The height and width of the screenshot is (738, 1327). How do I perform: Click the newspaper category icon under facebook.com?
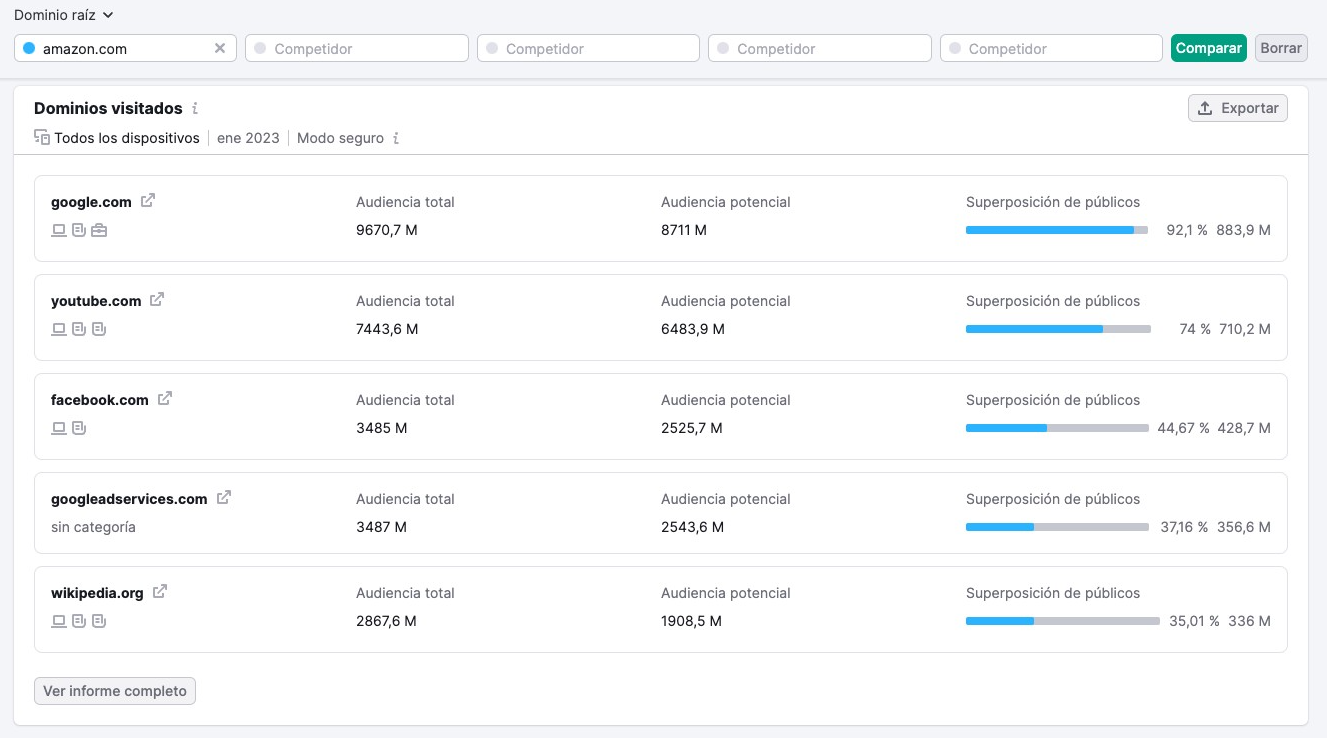tap(79, 428)
